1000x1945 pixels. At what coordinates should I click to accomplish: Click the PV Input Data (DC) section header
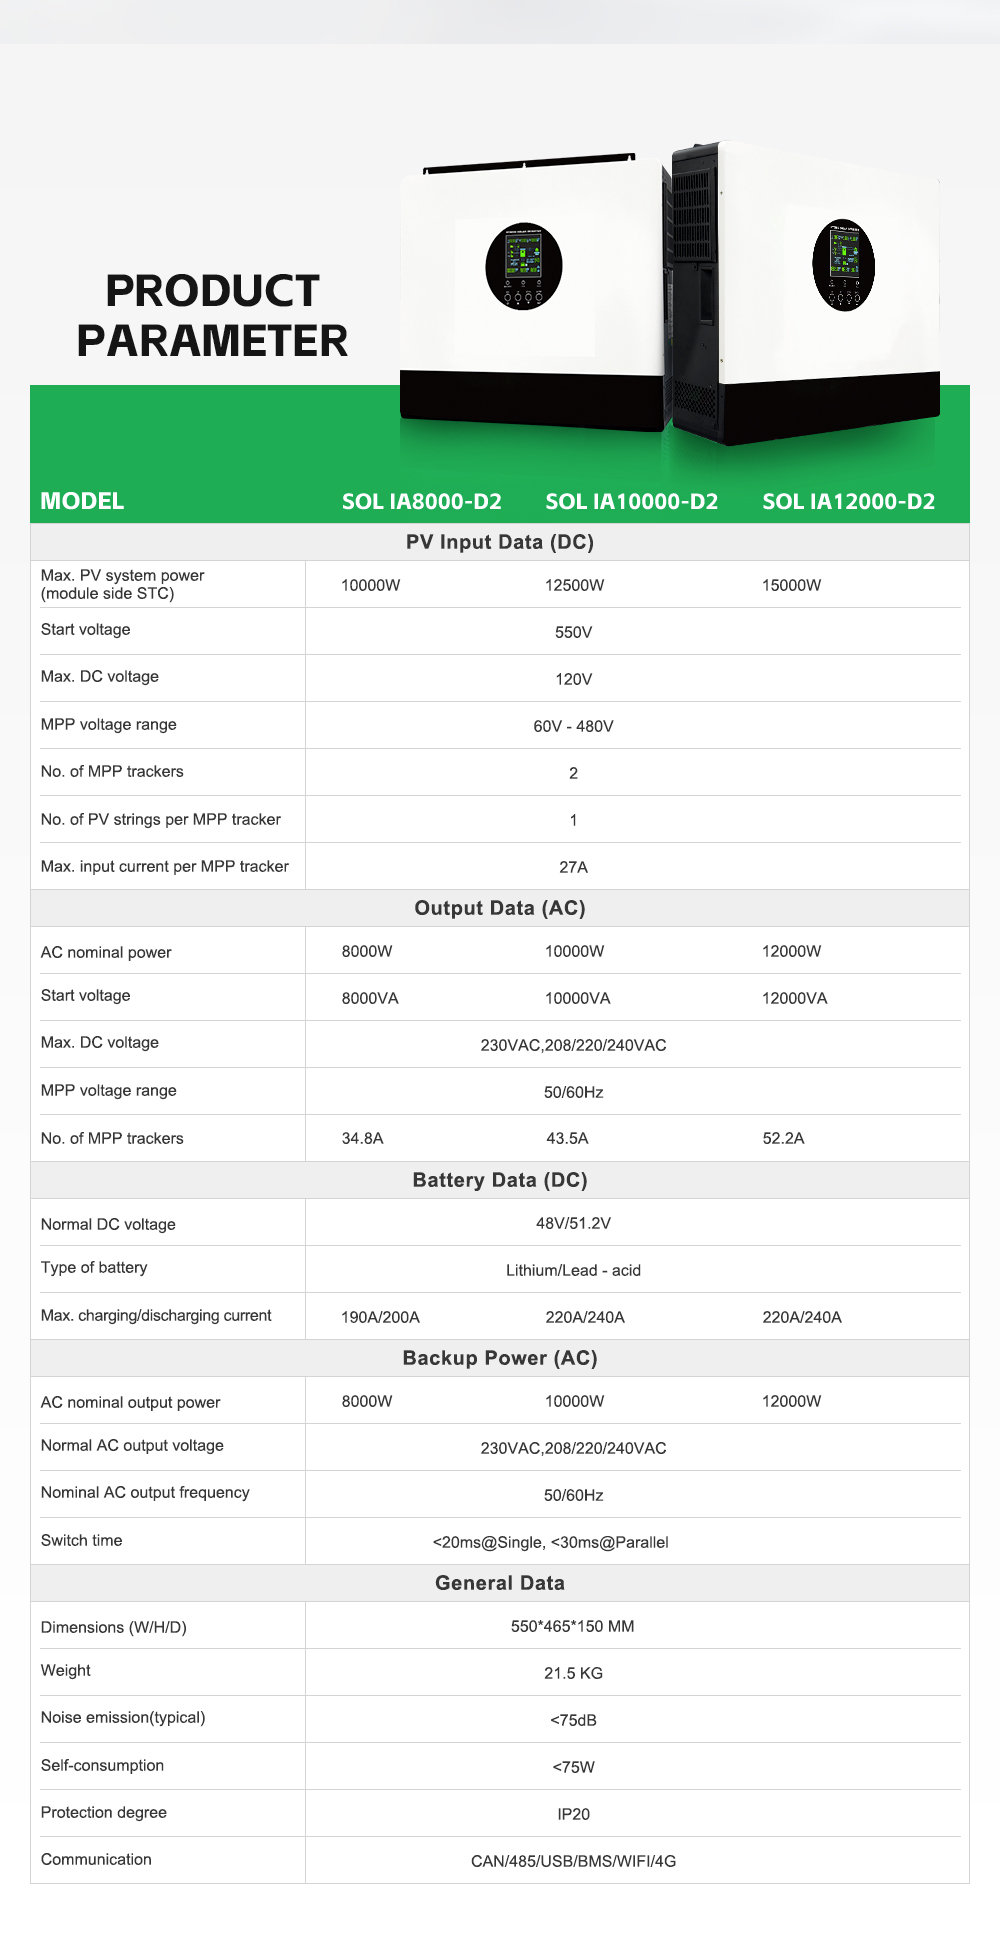(x=500, y=542)
